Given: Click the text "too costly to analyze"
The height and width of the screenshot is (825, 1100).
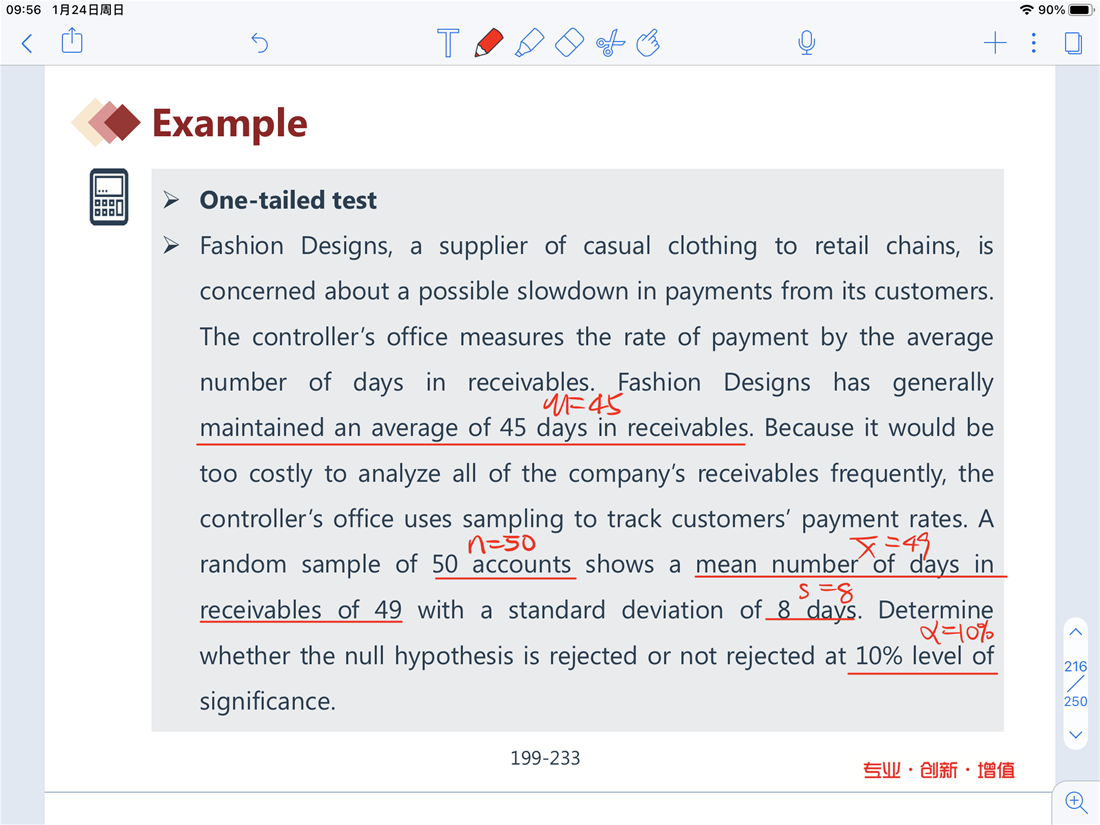Looking at the screenshot, I should pos(320,474).
